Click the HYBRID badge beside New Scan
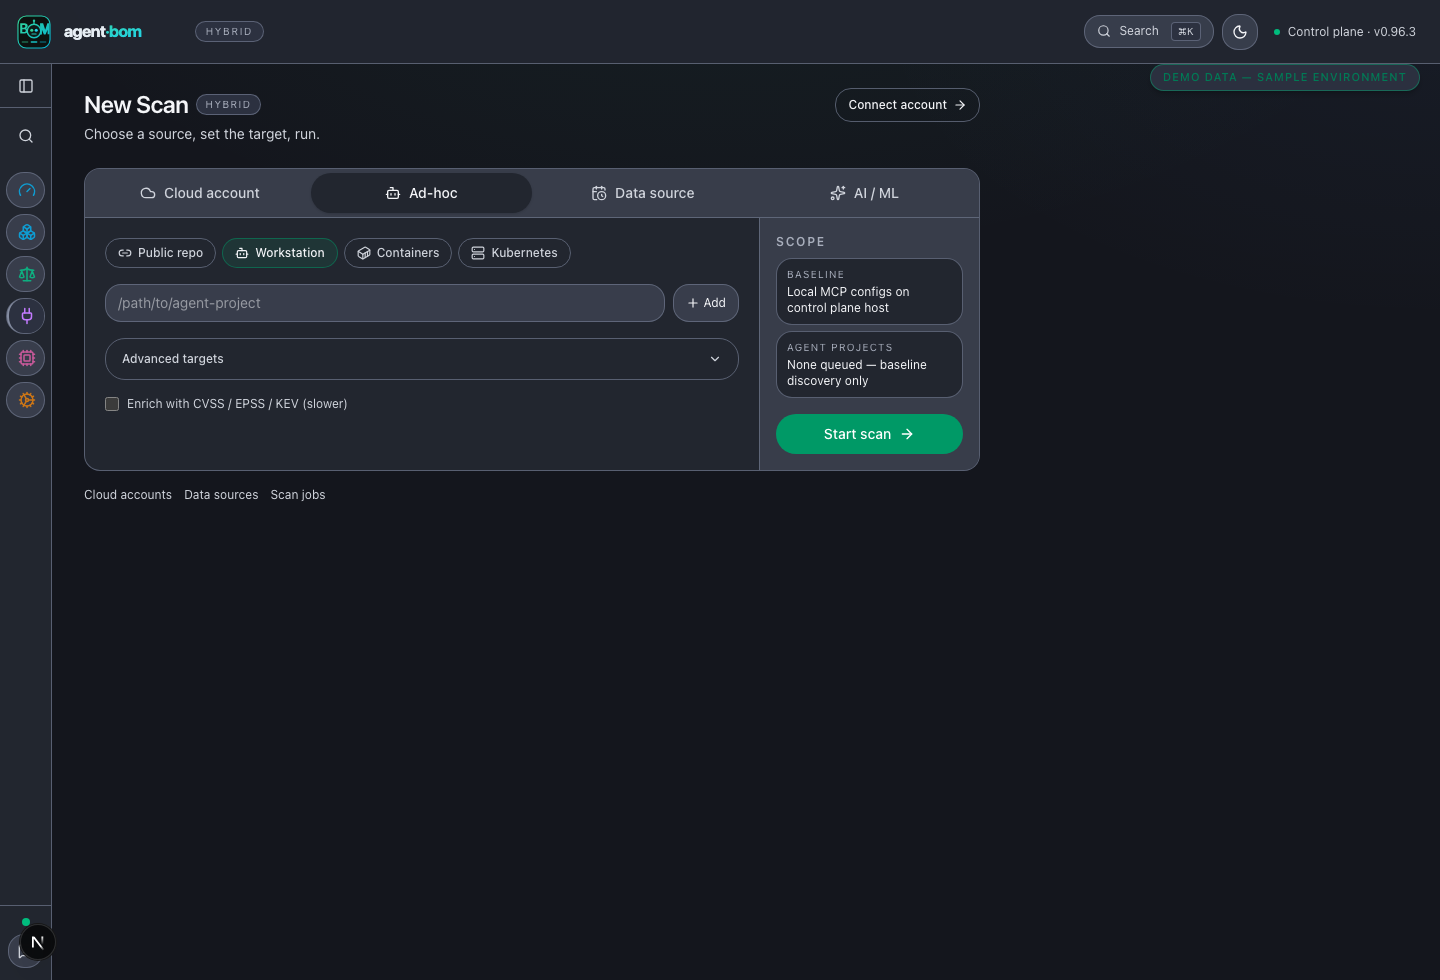Screen dimensions: 1440x980 tap(228, 105)
